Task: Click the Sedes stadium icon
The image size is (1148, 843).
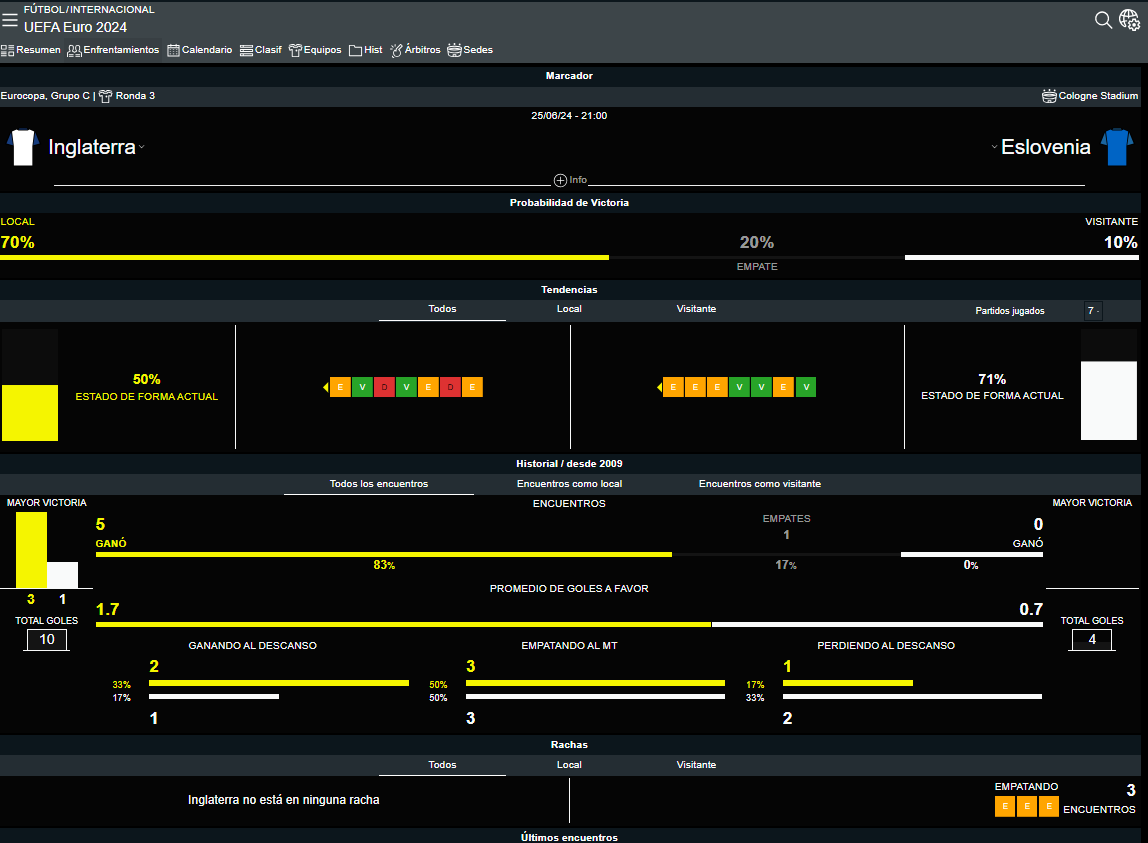Action: (454, 50)
